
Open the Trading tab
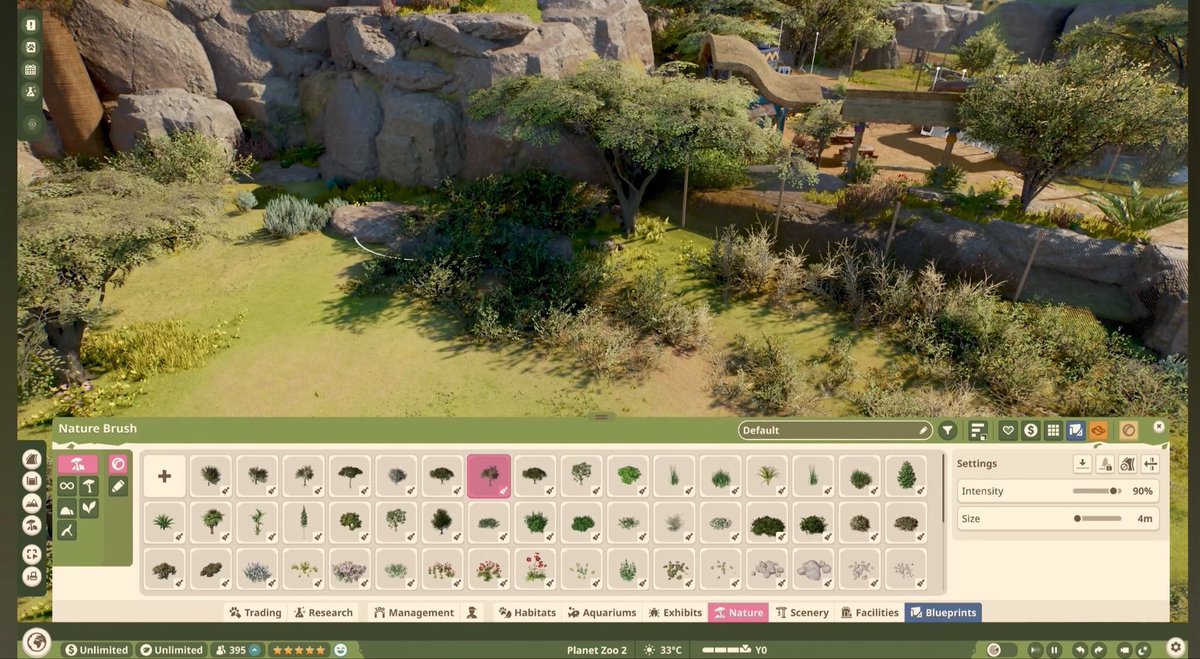click(x=255, y=613)
